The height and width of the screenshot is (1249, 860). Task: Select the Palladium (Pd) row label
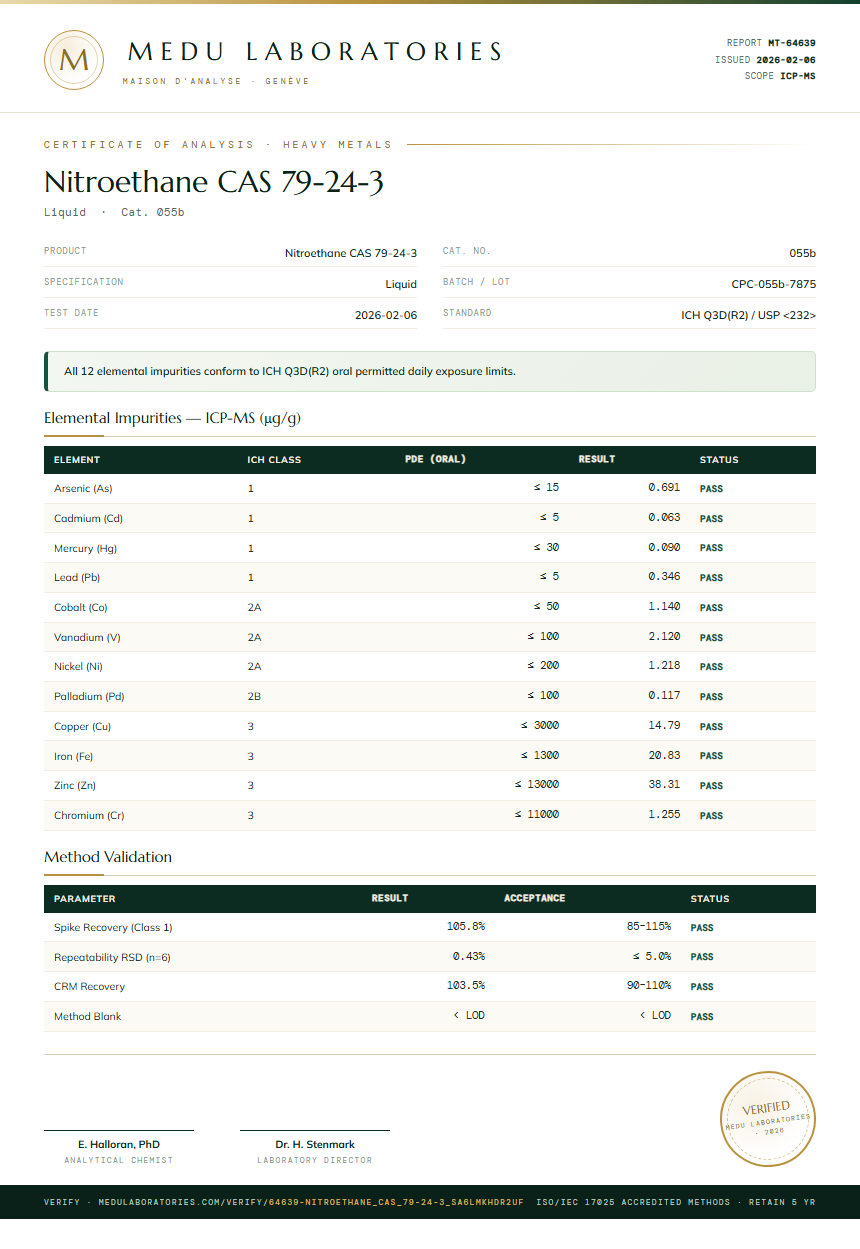point(89,697)
